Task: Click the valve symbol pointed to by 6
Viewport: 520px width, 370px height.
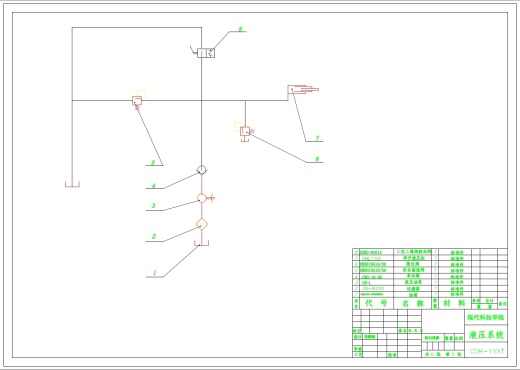Action: (x=245, y=132)
